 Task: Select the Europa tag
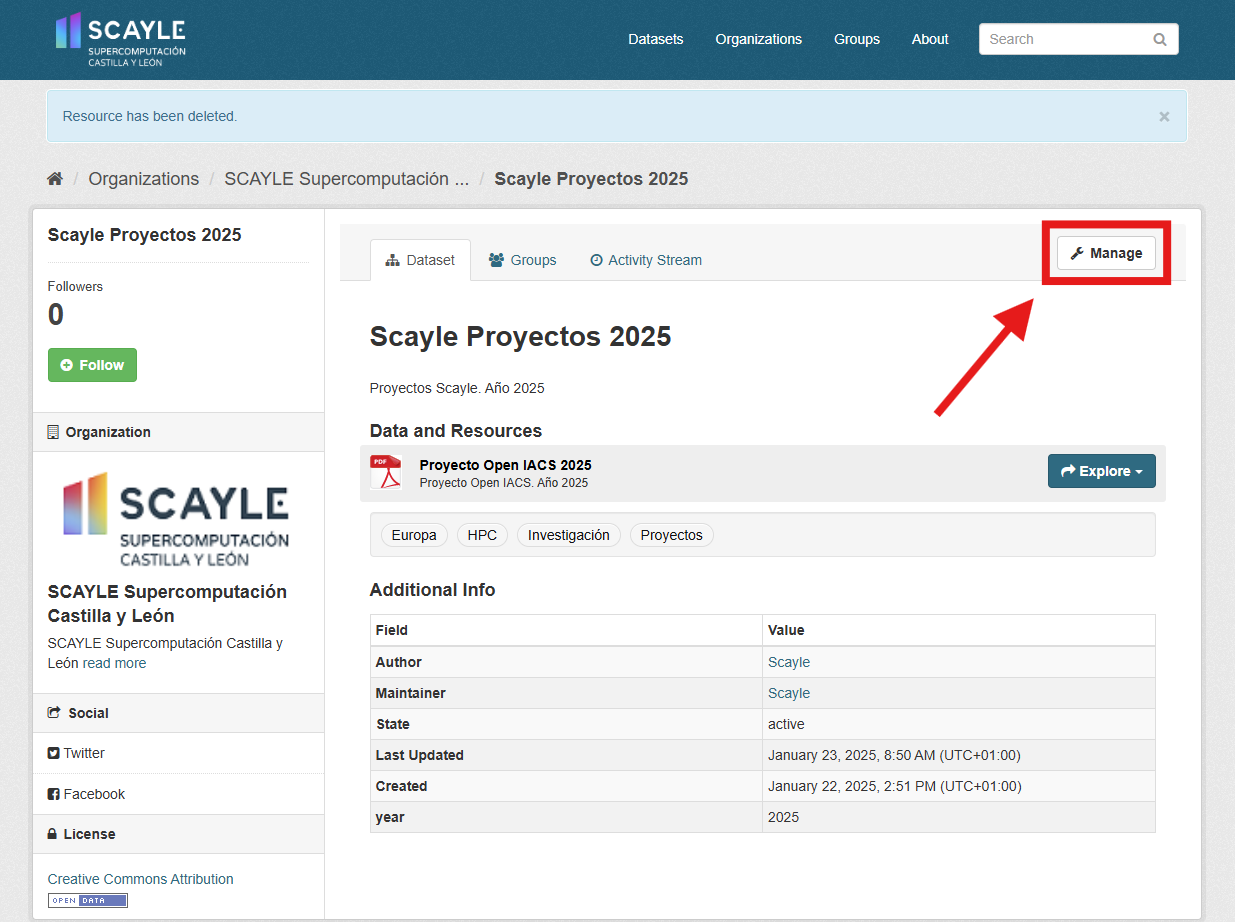tap(414, 535)
